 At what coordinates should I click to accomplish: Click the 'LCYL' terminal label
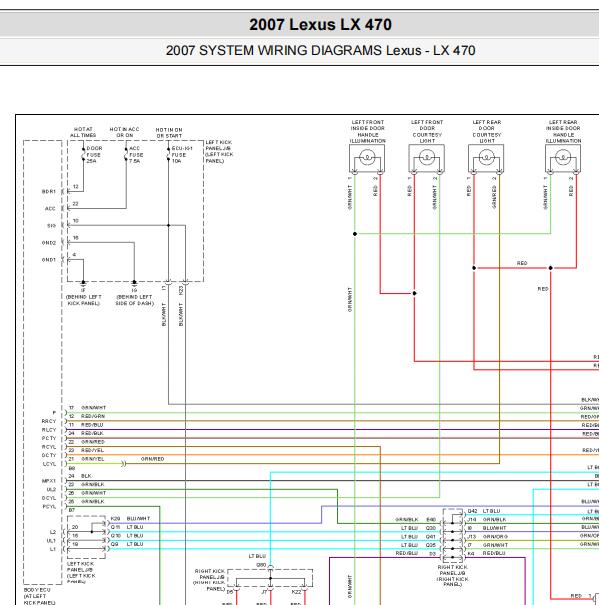click(49, 464)
